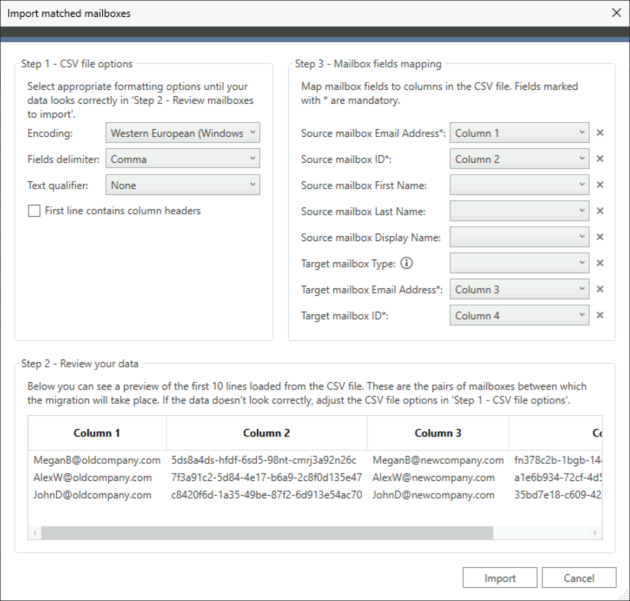Click the preview scrollbar left arrow
The height and width of the screenshot is (601, 630).
pos(35,533)
